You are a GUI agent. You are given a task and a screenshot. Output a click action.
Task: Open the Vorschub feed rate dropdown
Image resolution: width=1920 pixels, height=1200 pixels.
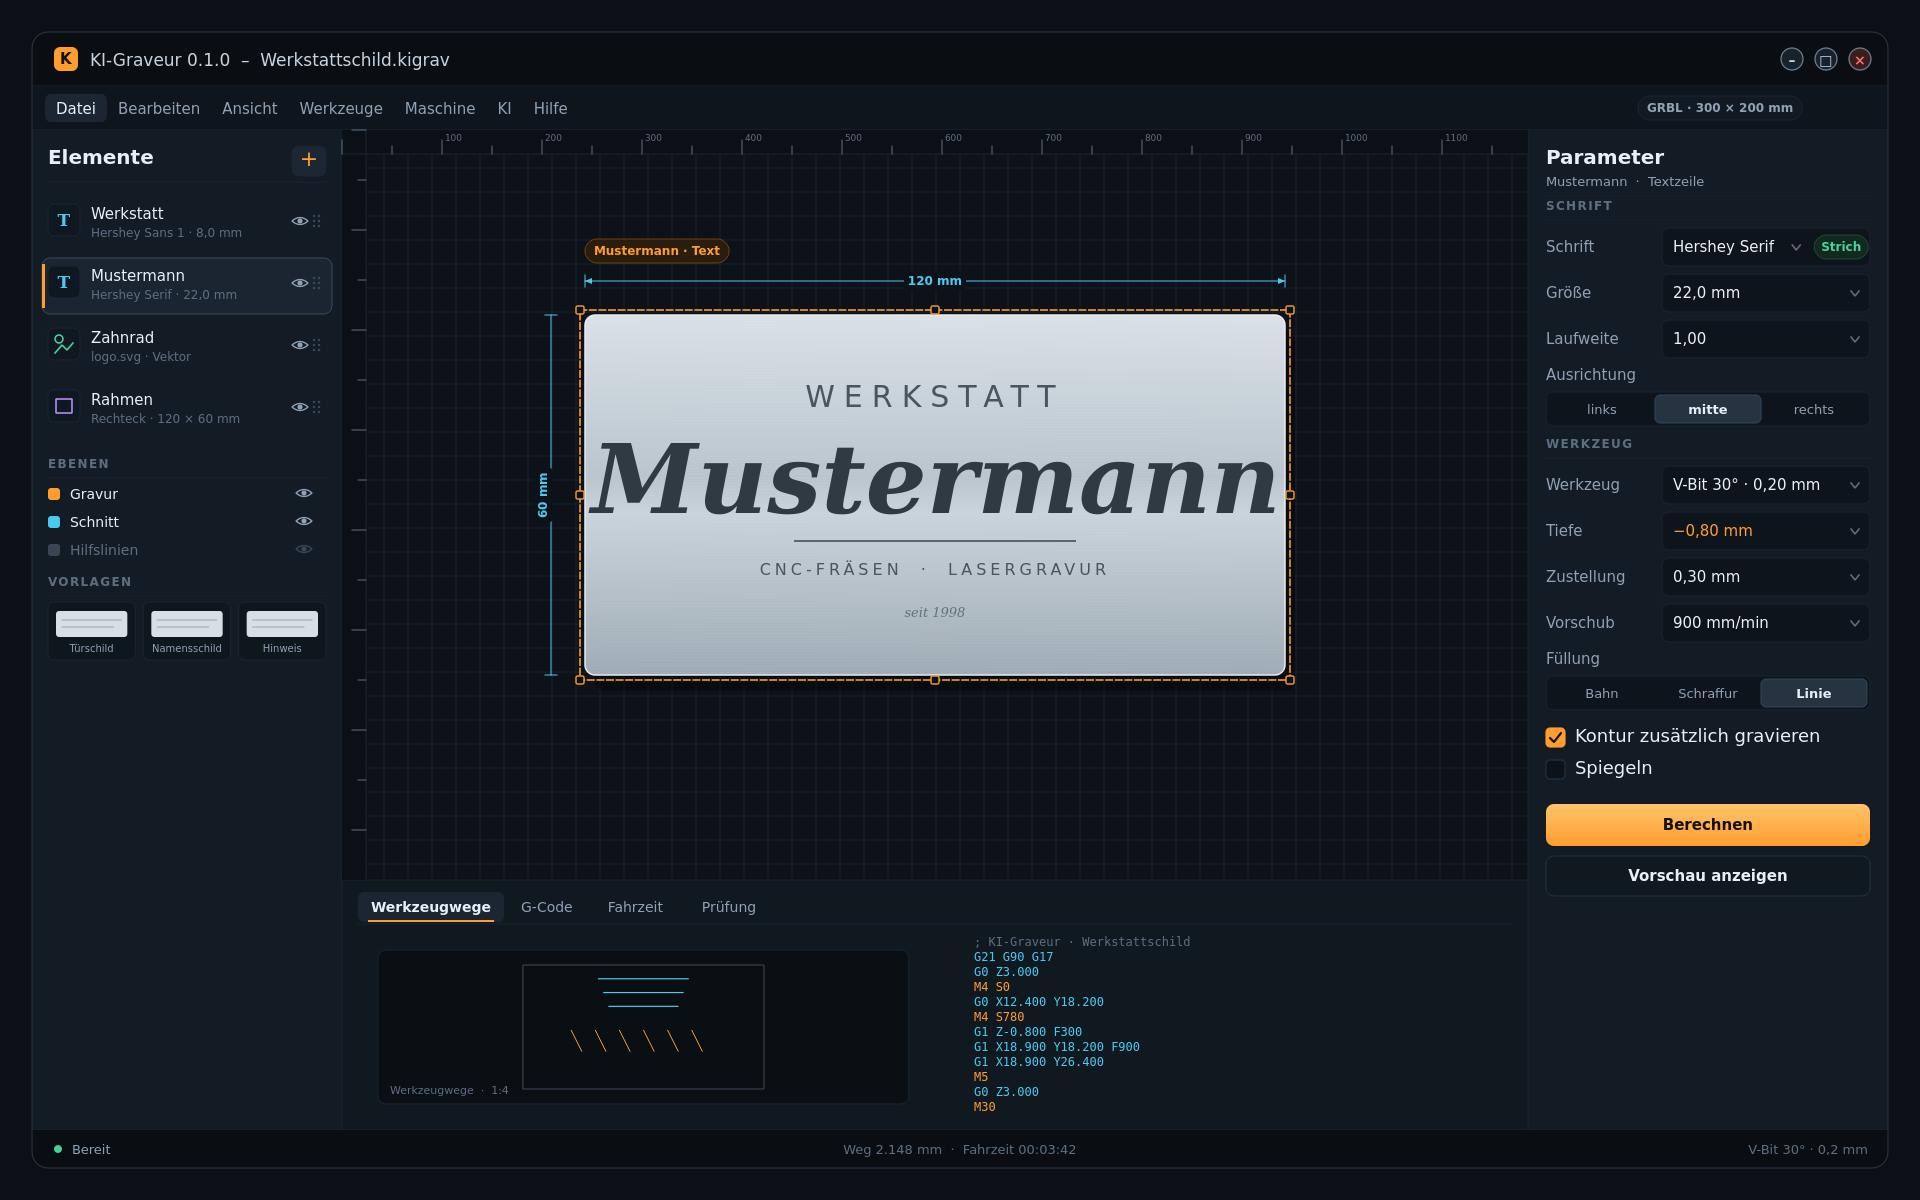(x=1765, y=623)
